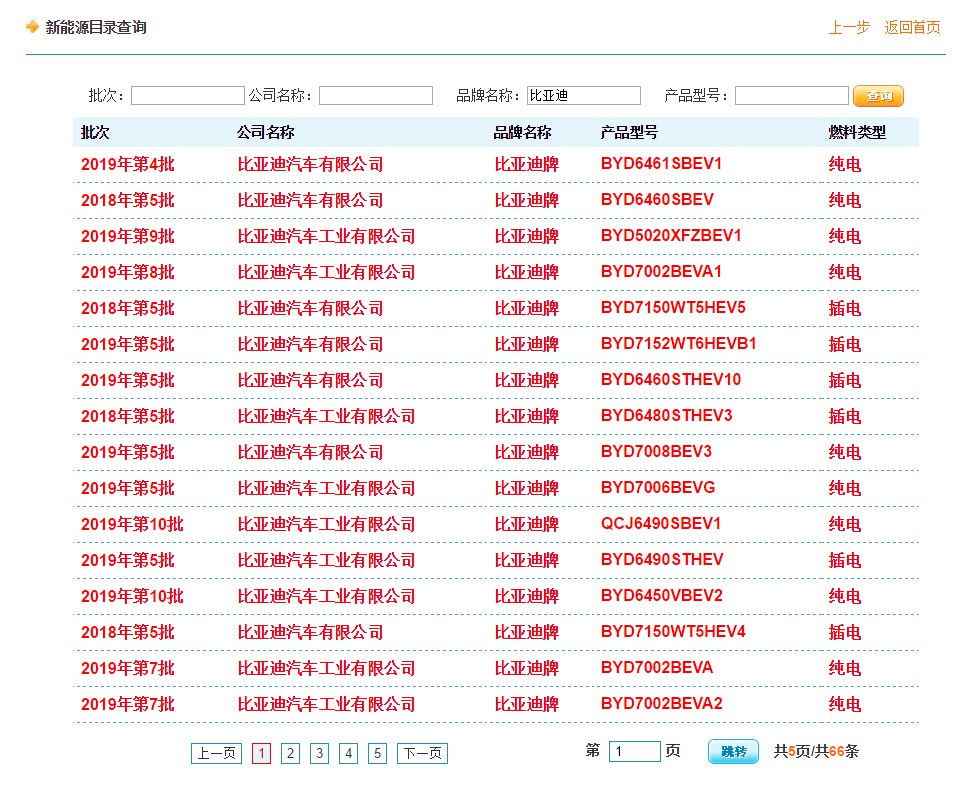The height and width of the screenshot is (788, 975).
Task: Select page 5 in pagination
Action: (x=377, y=753)
